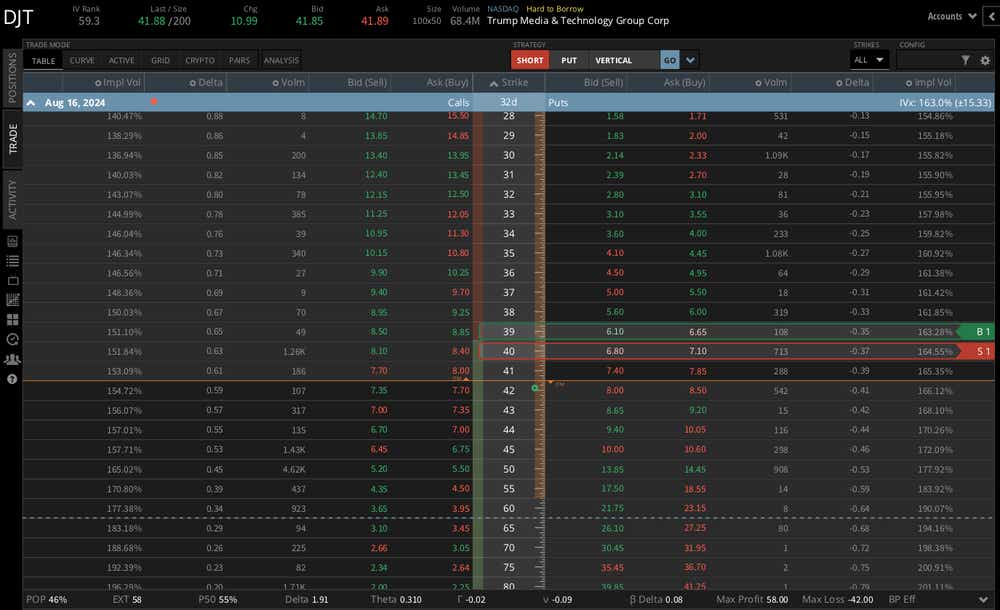This screenshot has height=610, width=1000.
Task: Open the Config settings gear icon
Action: pyautogui.click(x=985, y=60)
